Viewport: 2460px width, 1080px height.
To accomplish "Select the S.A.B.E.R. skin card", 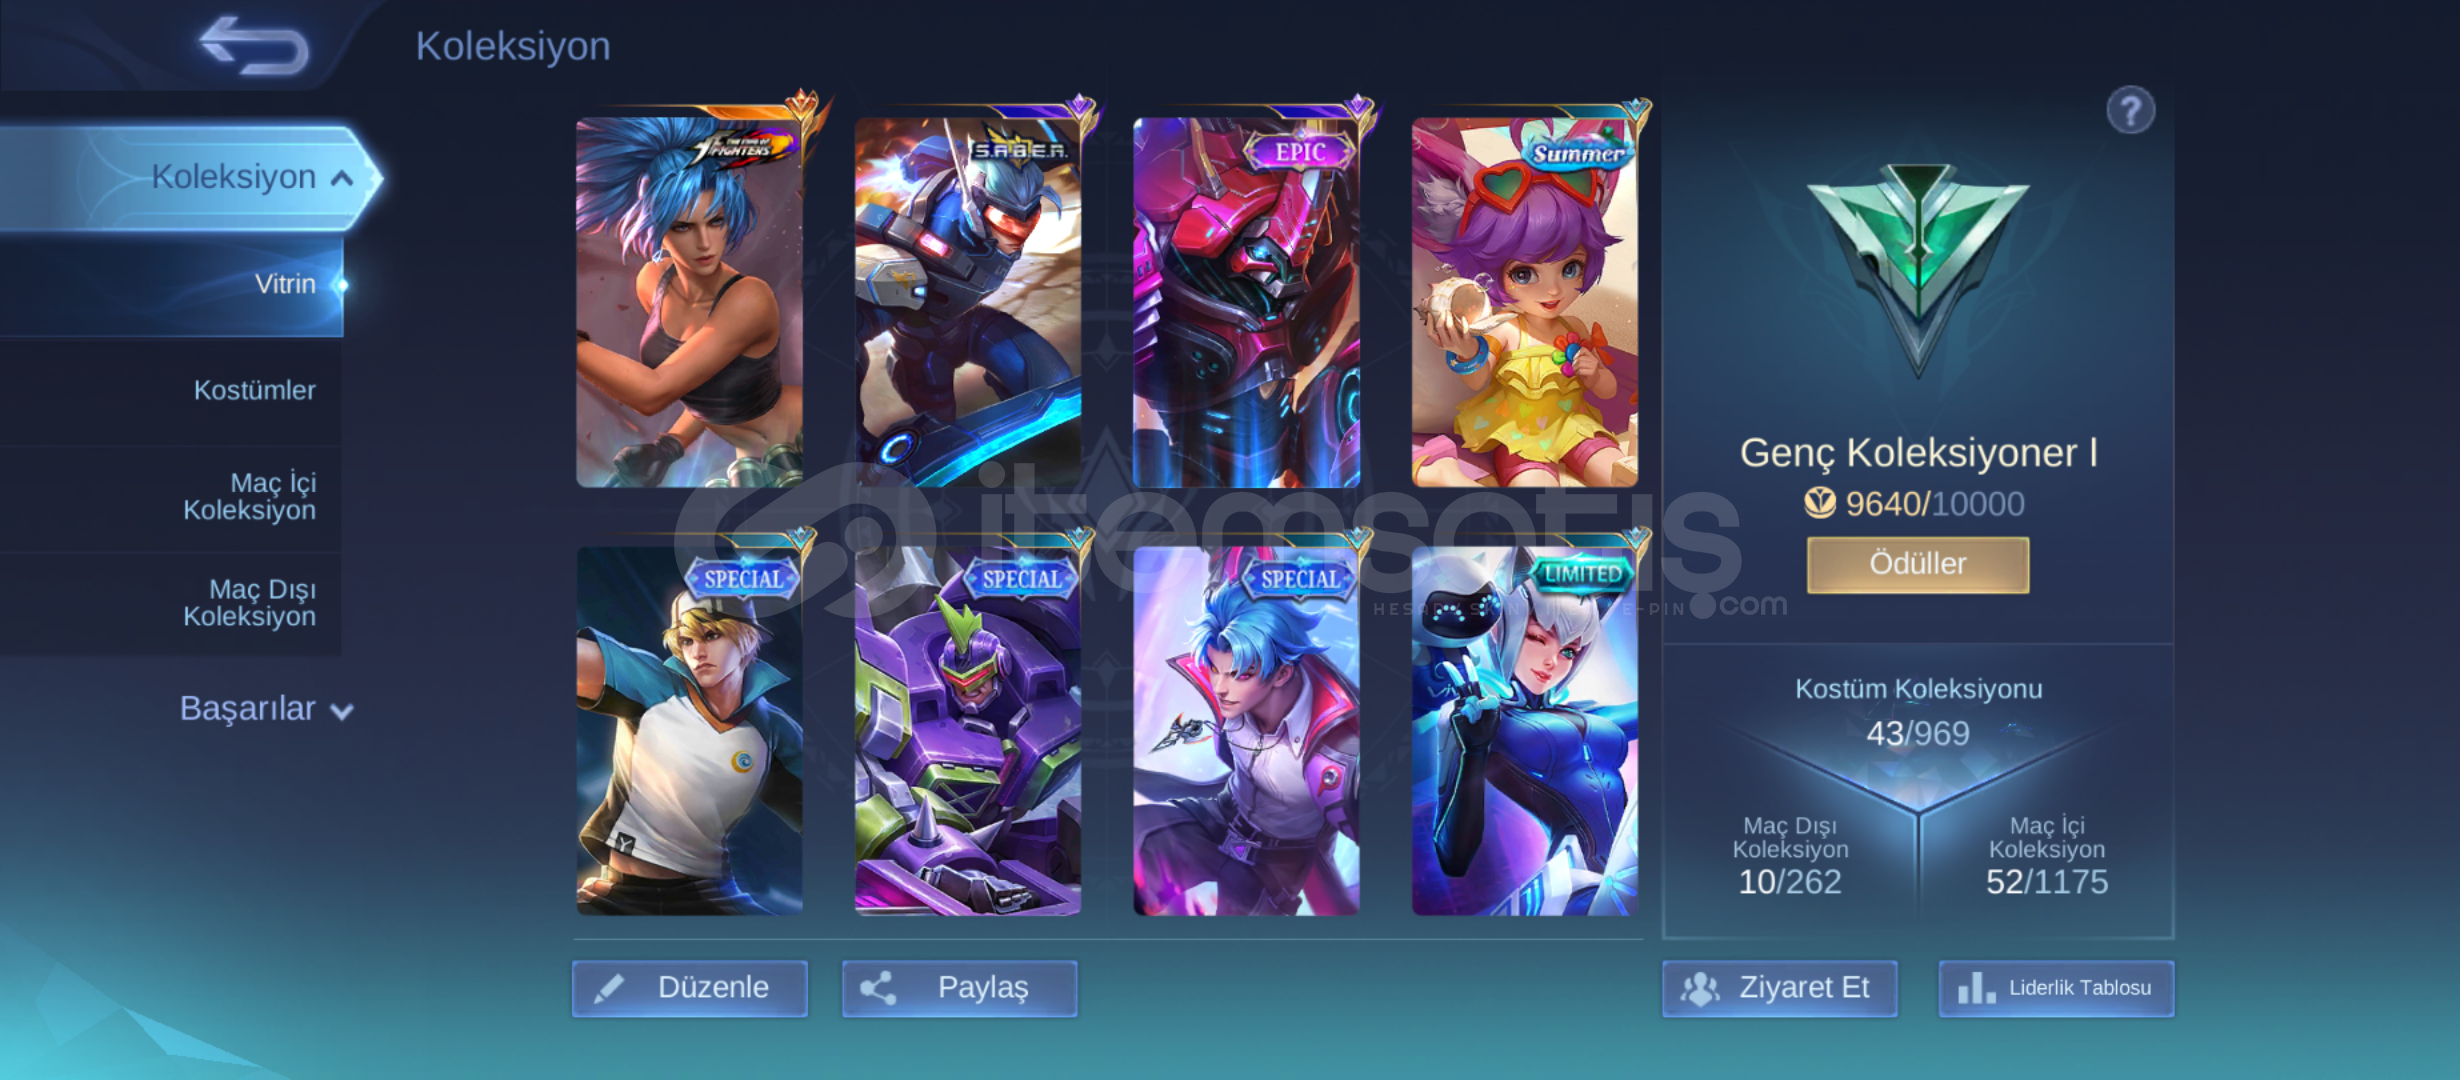I will 968,302.
